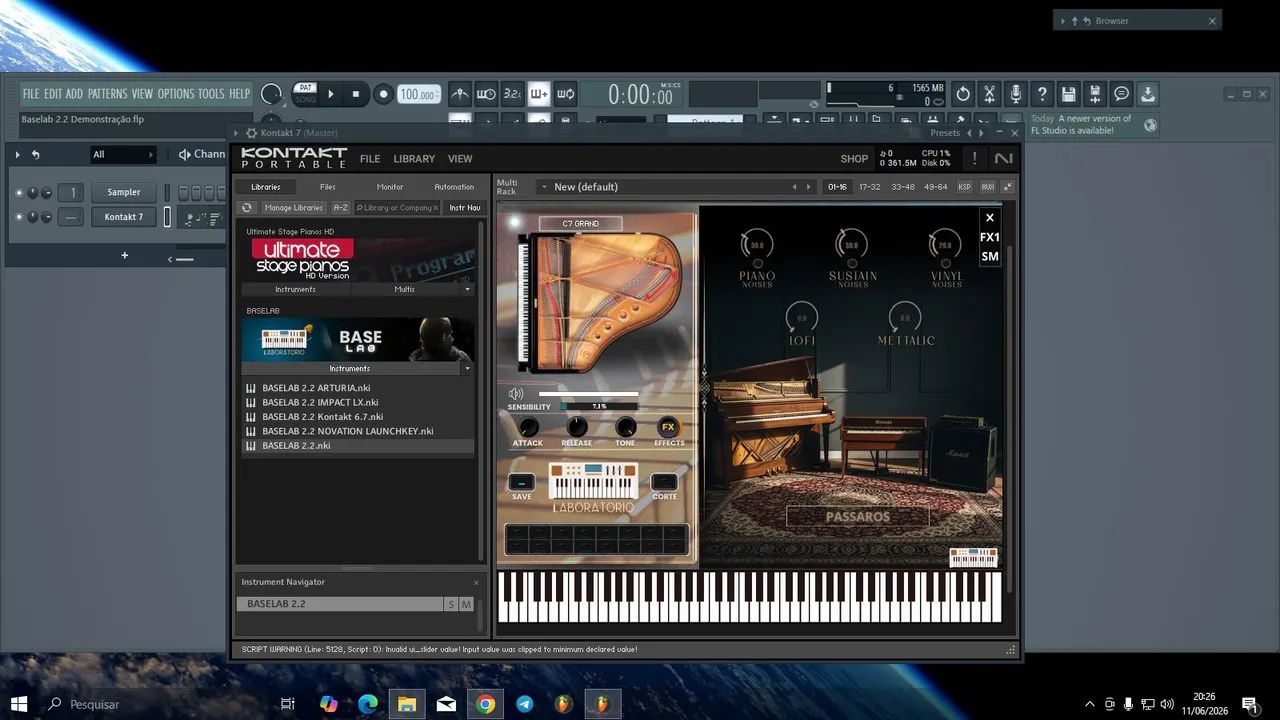
Task: Click the globe icon in the FL news panel
Action: coord(1150,125)
